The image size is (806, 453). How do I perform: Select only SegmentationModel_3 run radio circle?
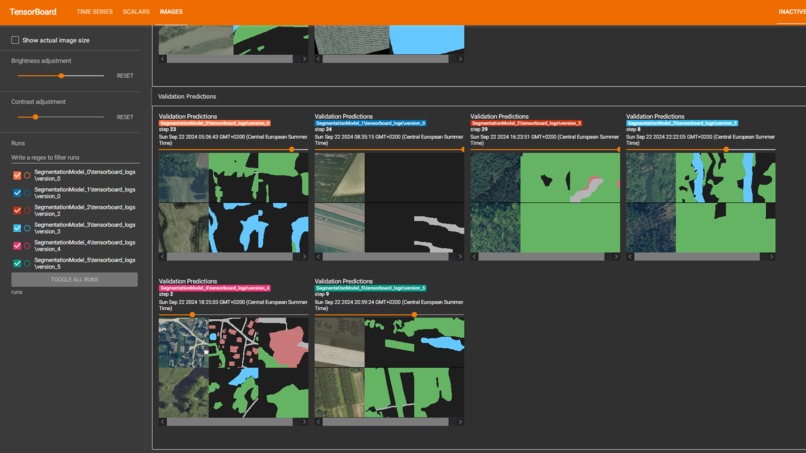click(27, 228)
